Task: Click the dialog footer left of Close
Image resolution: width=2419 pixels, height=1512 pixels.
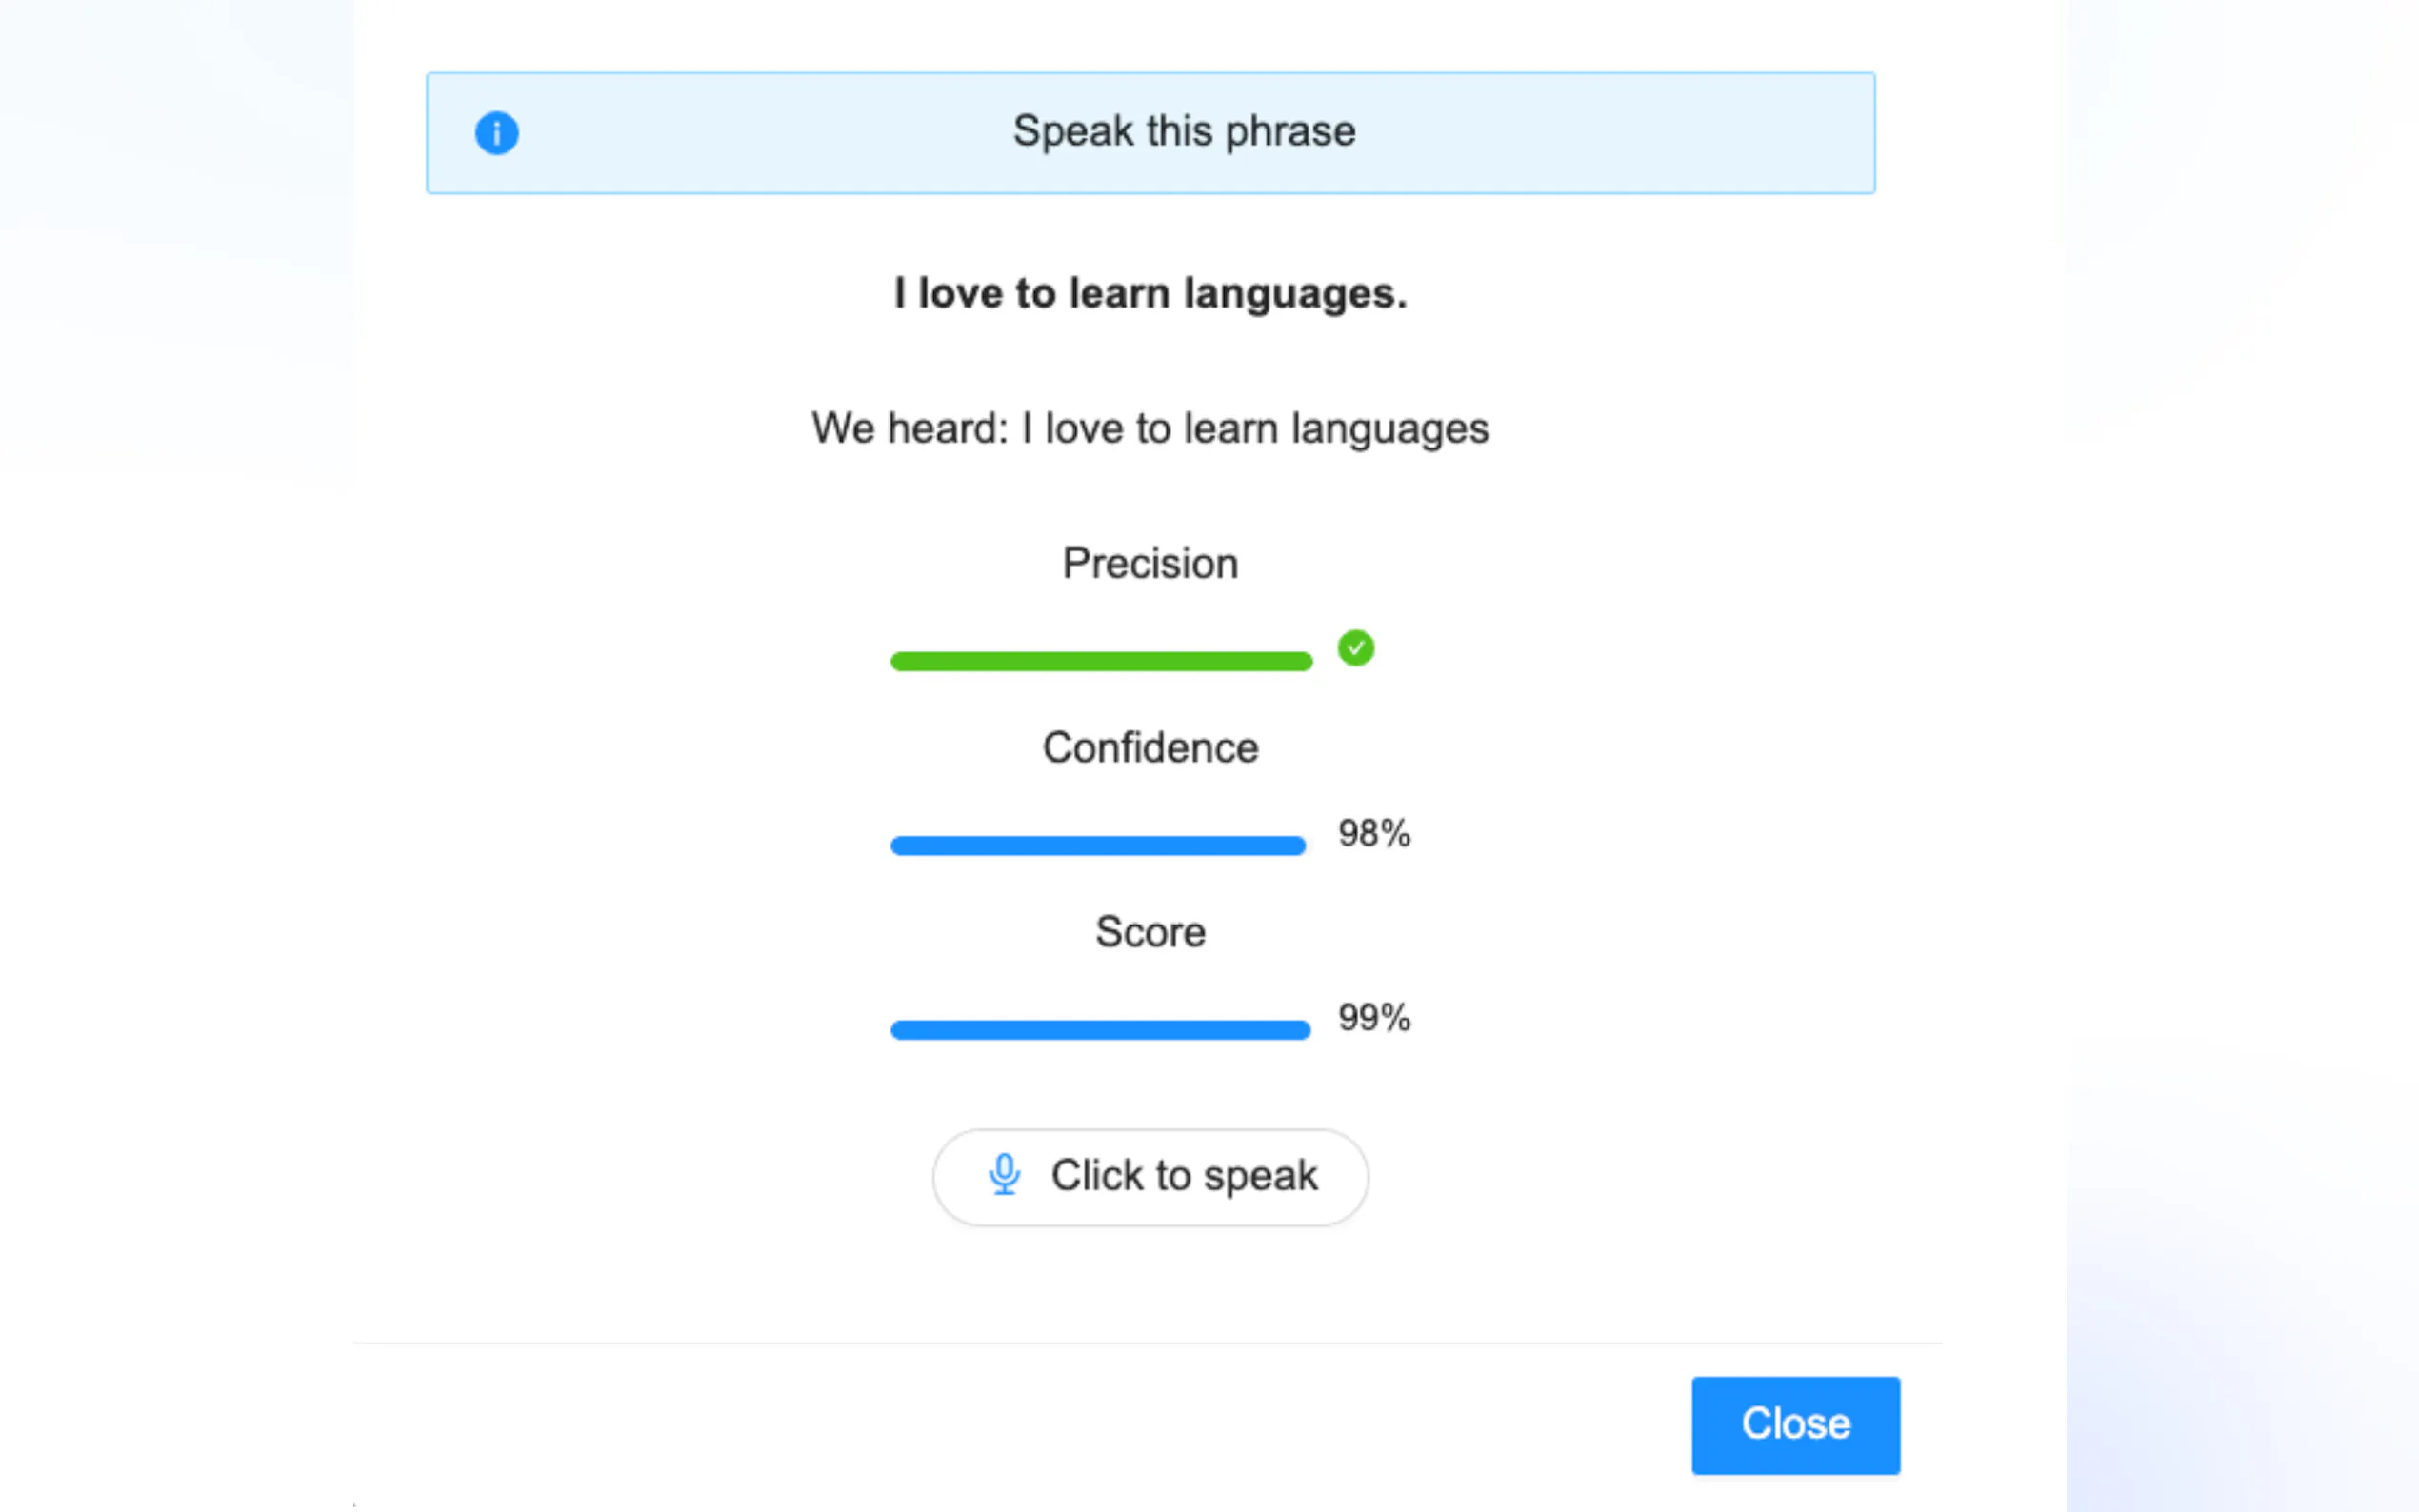Action: [x=1000, y=1424]
